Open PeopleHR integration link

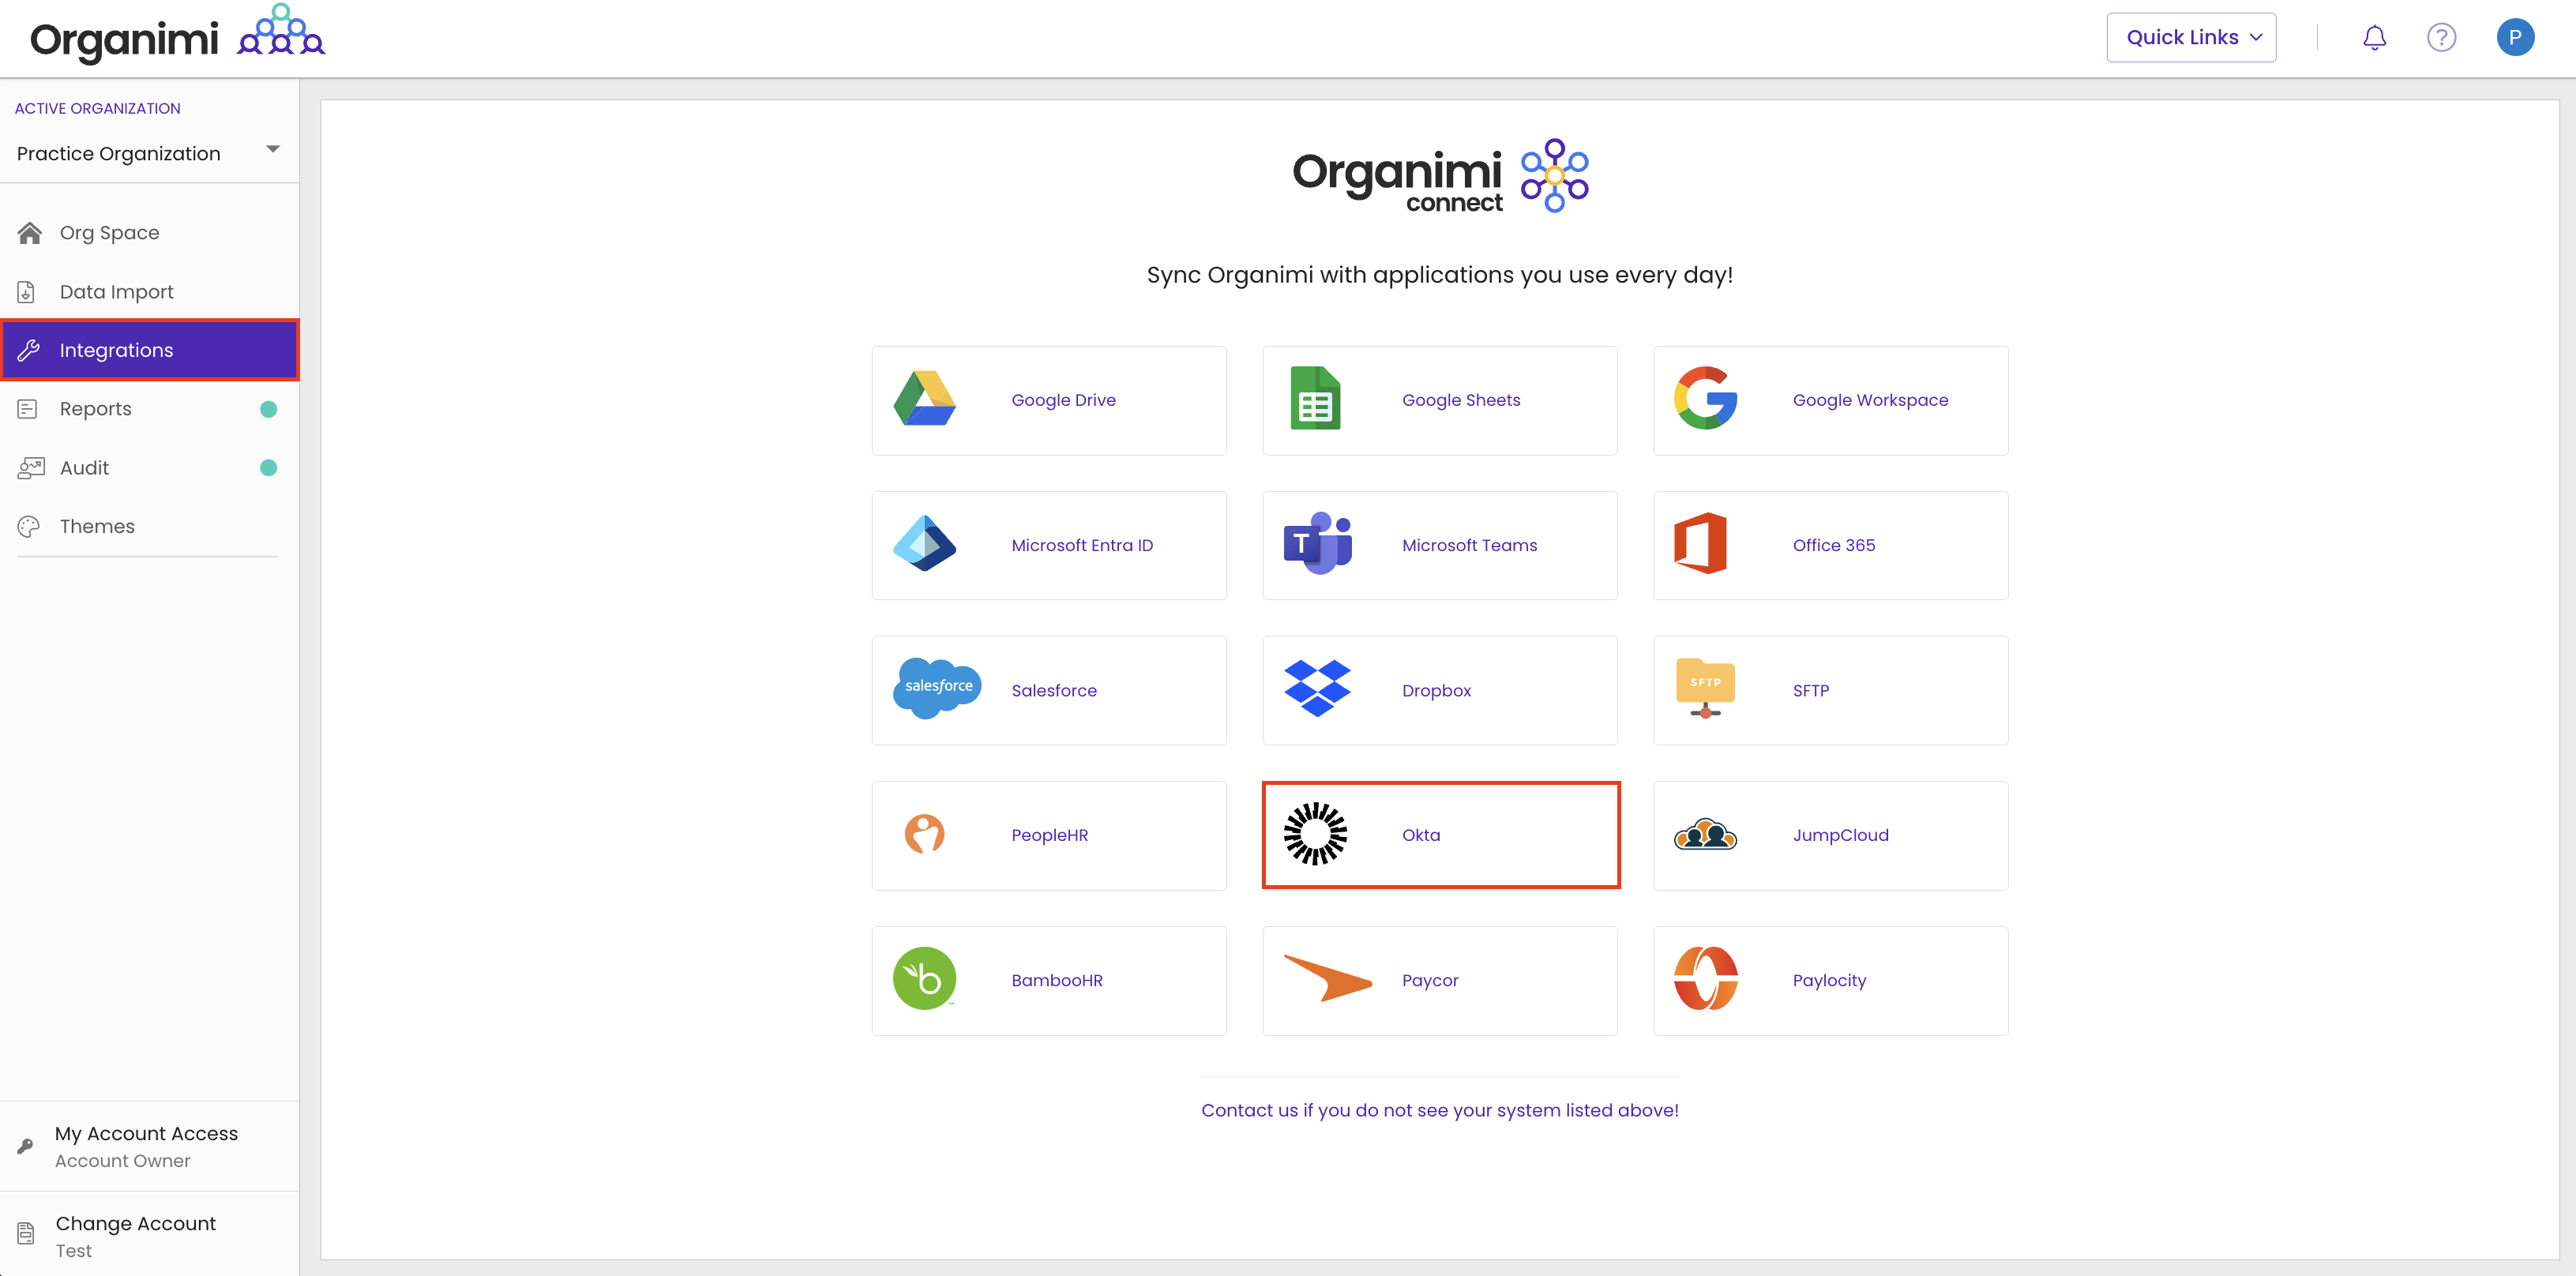1049,835
